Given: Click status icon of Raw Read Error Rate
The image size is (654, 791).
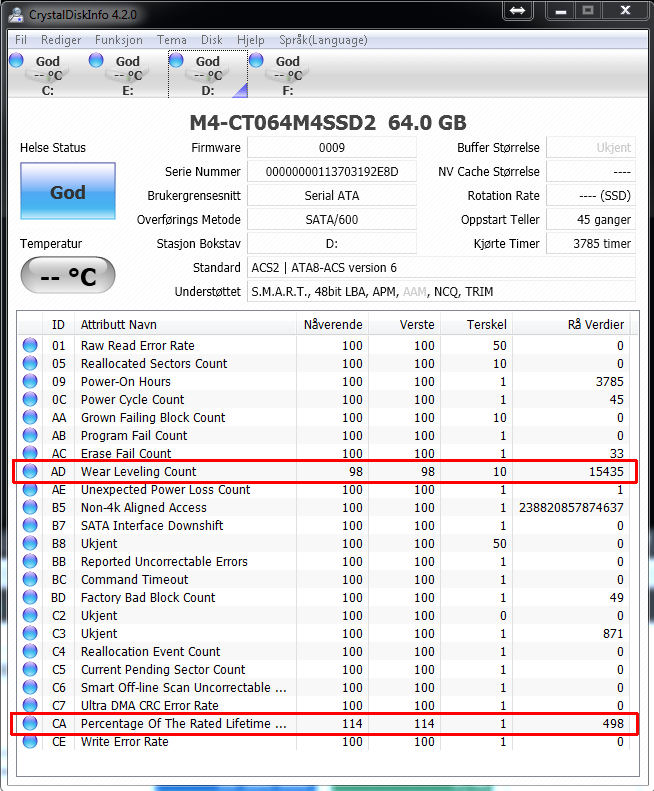Looking at the screenshot, I should pyautogui.click(x=30, y=345).
